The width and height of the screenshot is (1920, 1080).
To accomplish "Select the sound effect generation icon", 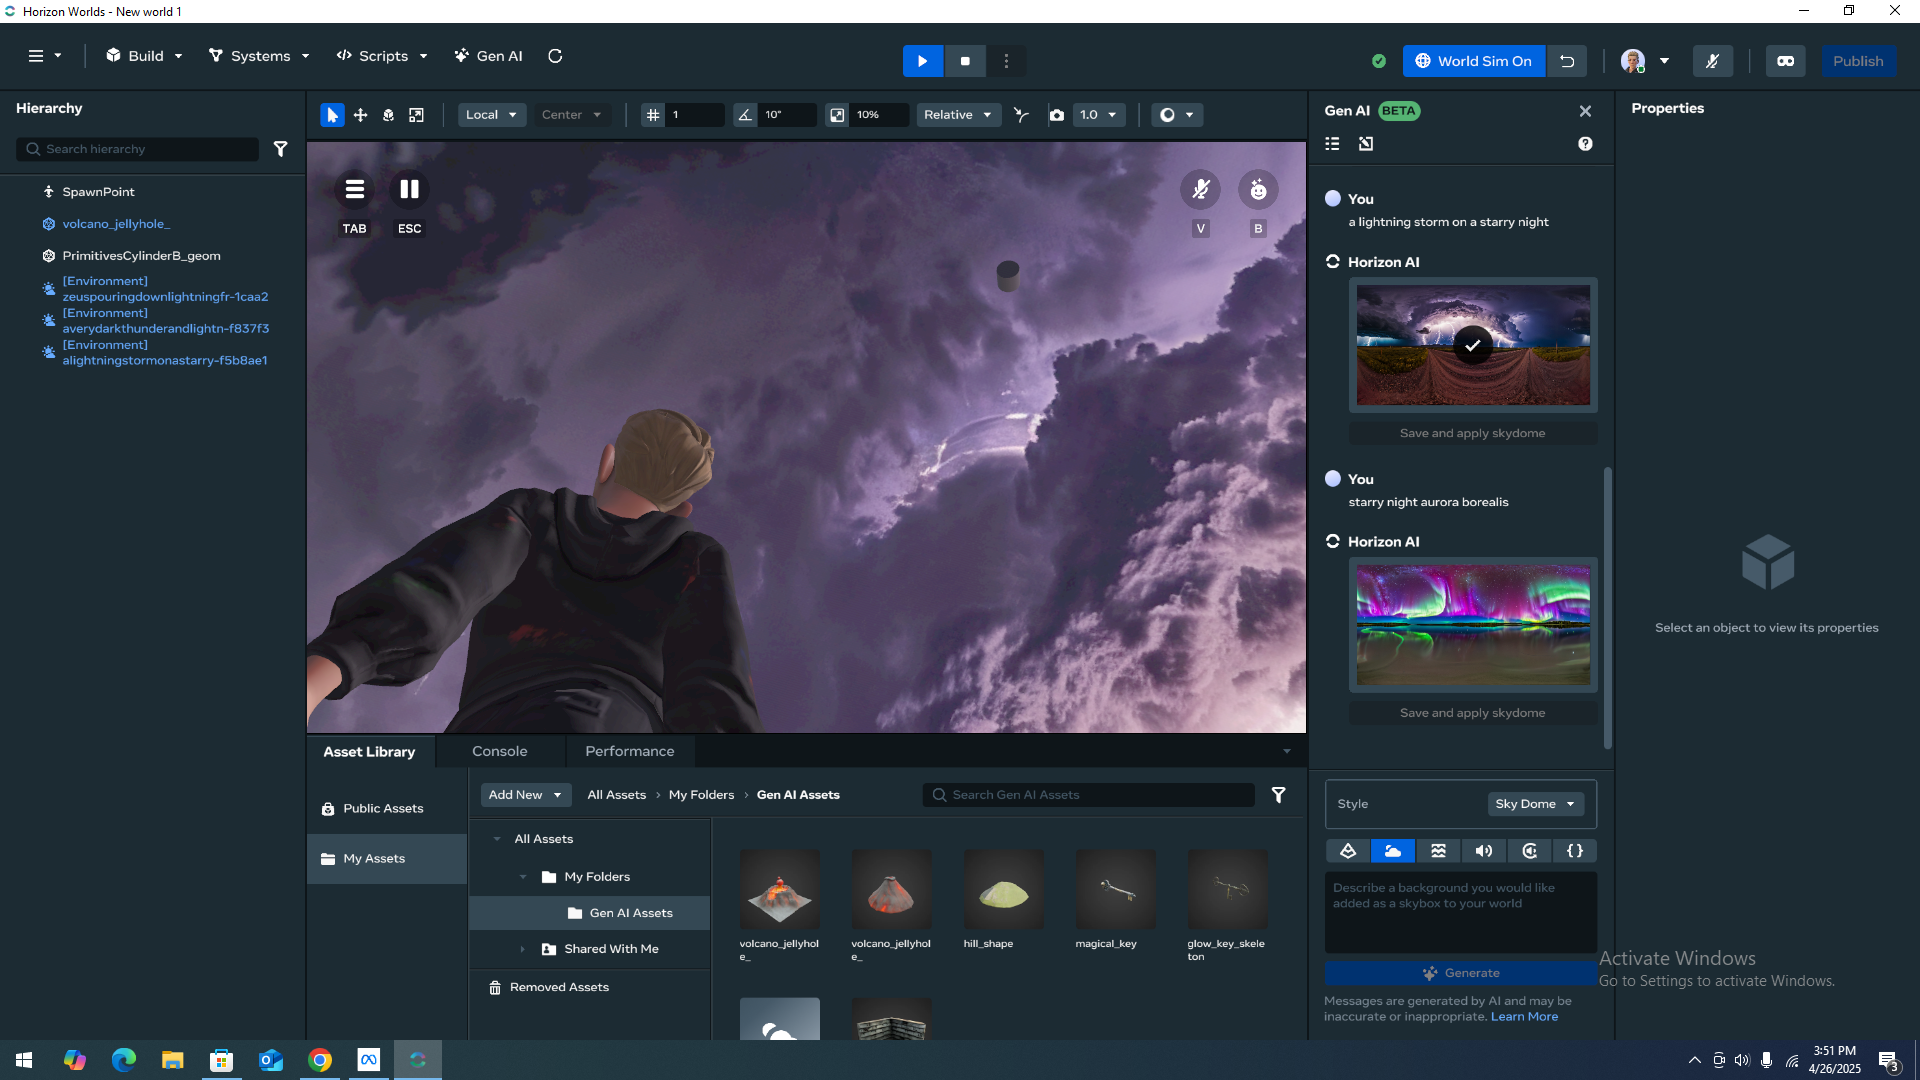I will [x=1484, y=851].
